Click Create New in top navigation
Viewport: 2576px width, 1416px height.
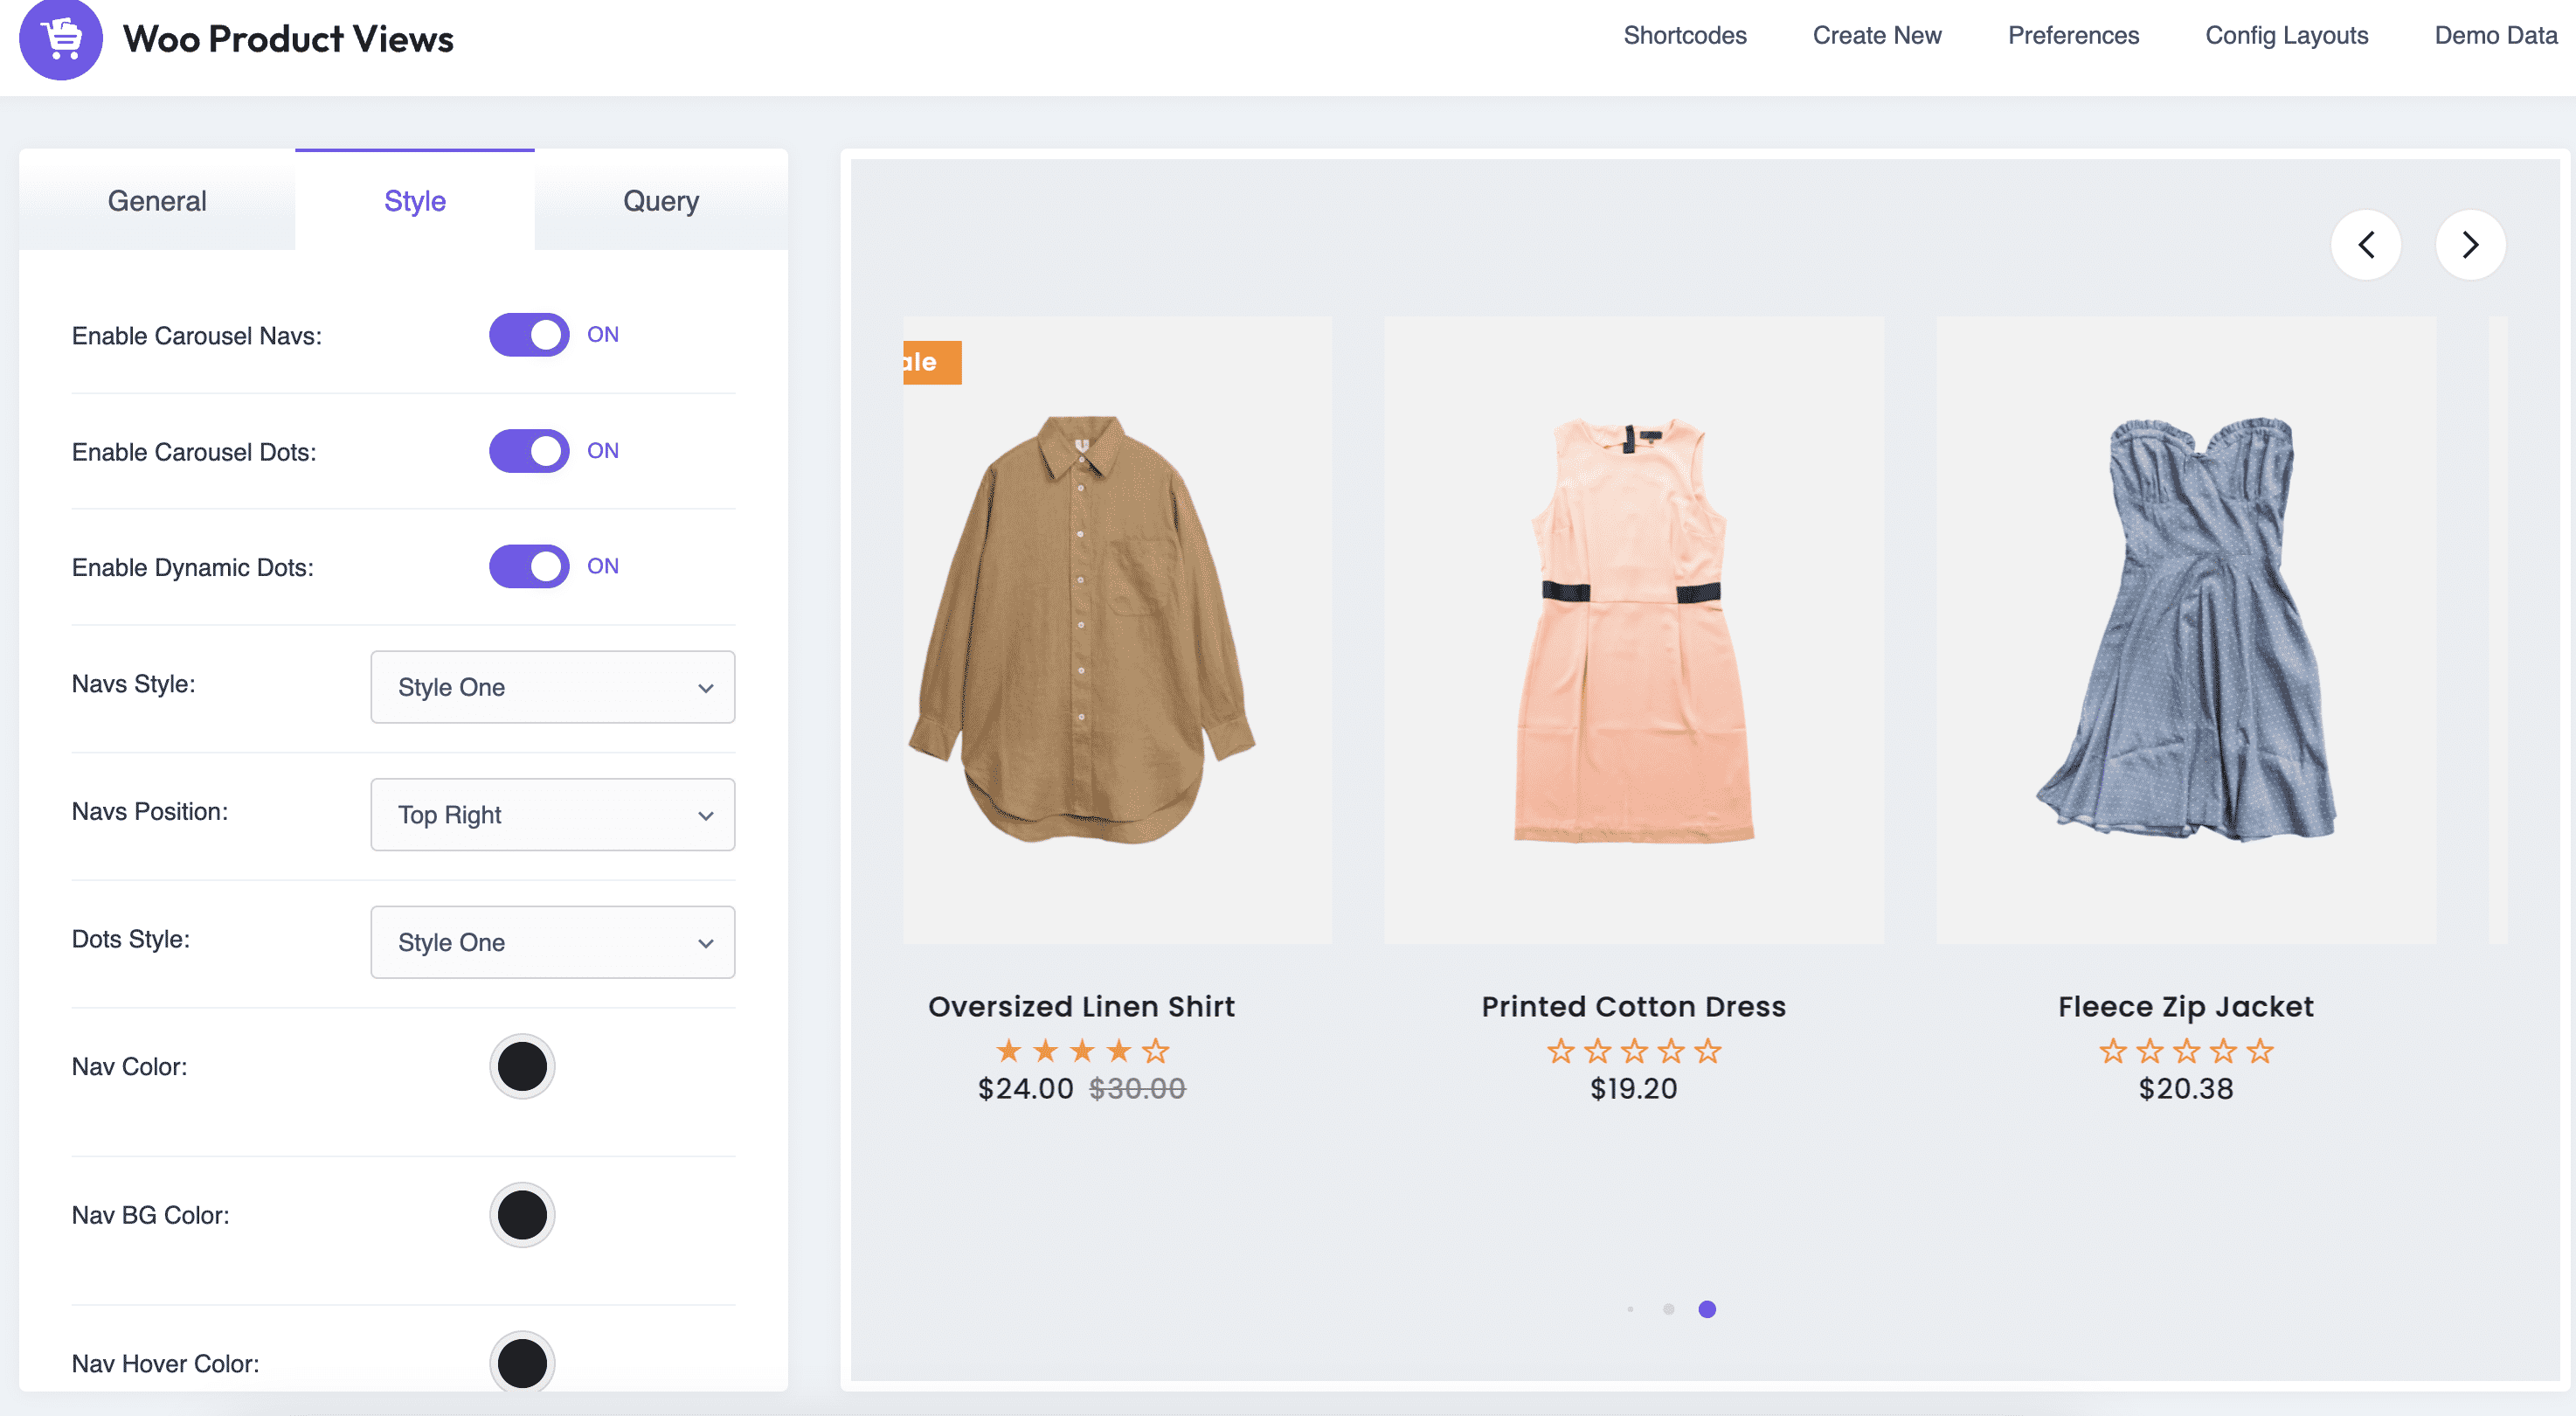click(1877, 35)
